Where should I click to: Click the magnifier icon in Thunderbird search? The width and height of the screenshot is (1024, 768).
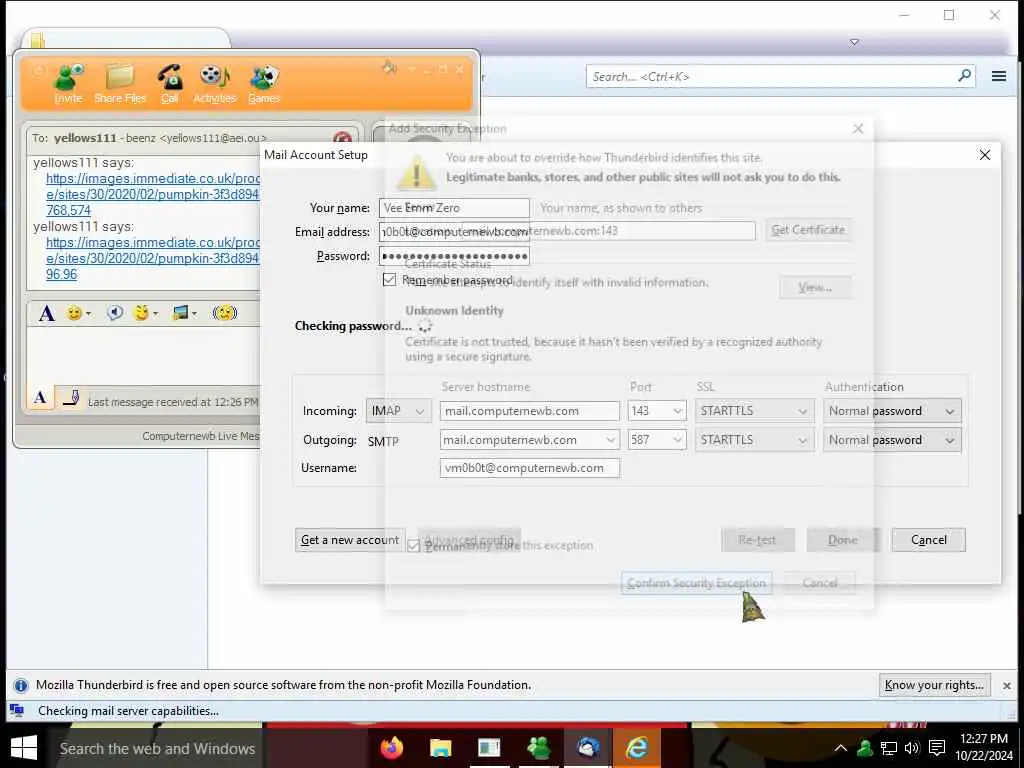coord(964,76)
